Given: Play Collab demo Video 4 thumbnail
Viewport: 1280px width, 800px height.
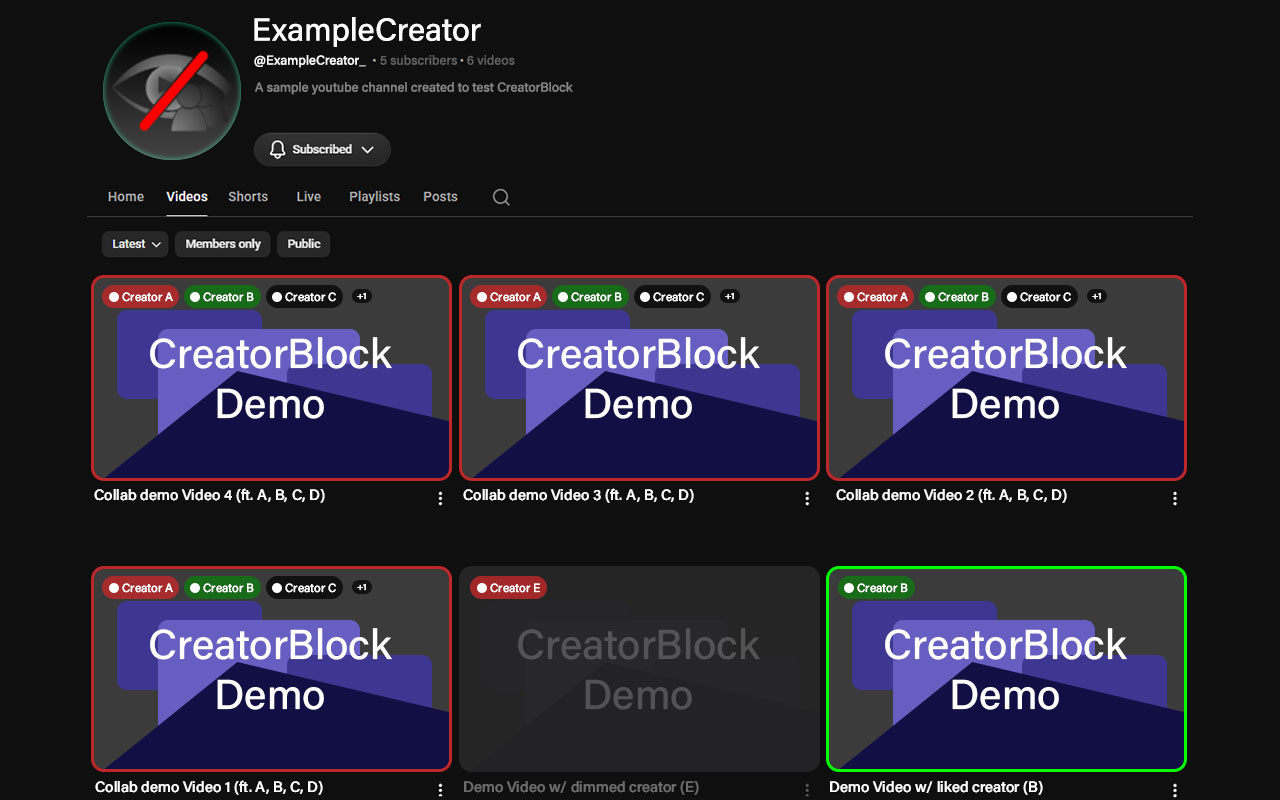Looking at the screenshot, I should point(271,378).
